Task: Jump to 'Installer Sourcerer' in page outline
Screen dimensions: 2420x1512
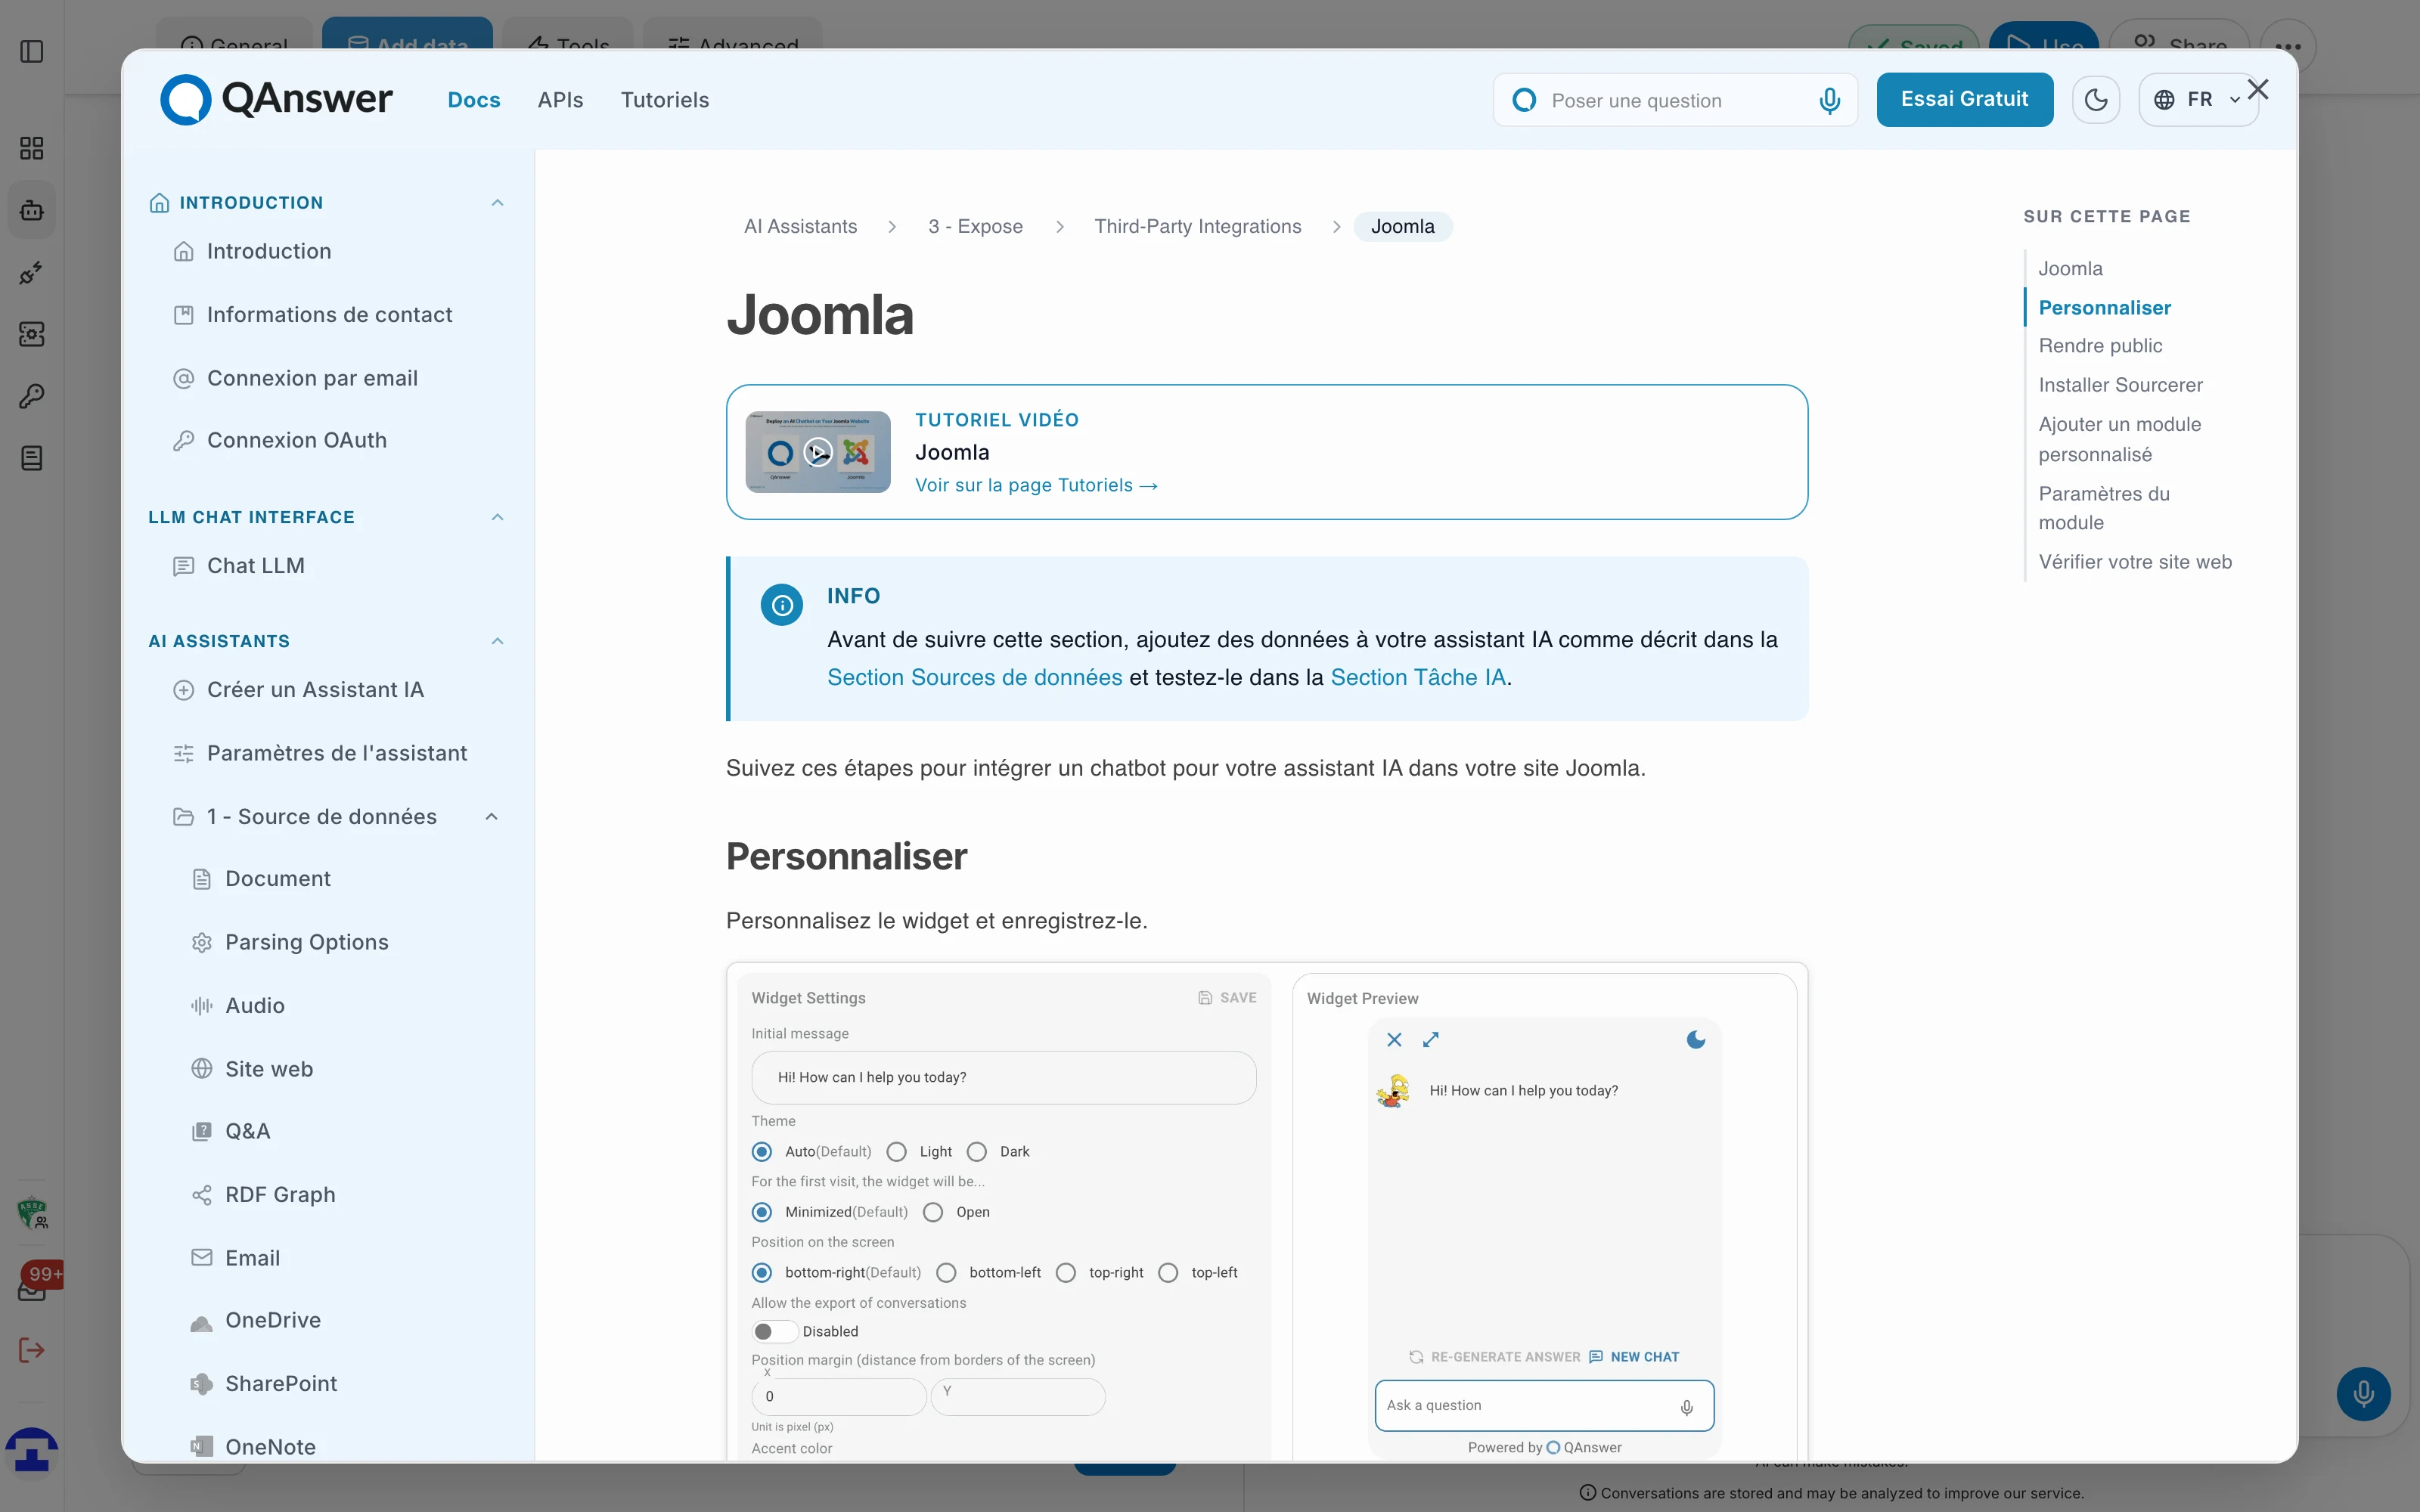Action: point(2120,385)
